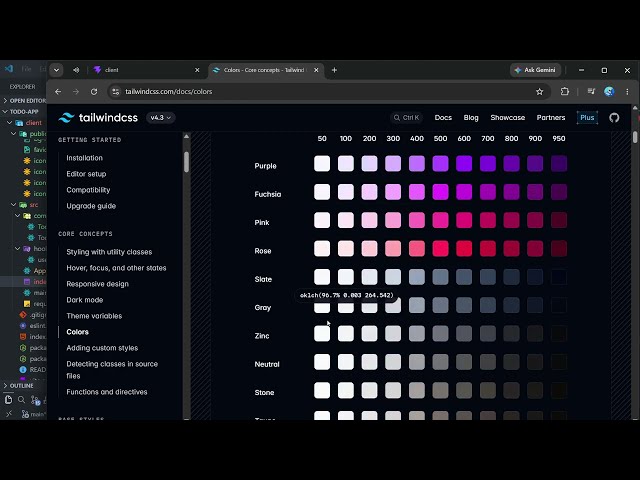640x480 pixels.
Task: Expand OPEN EDITORS section in VS Code
Action: (x=24, y=100)
